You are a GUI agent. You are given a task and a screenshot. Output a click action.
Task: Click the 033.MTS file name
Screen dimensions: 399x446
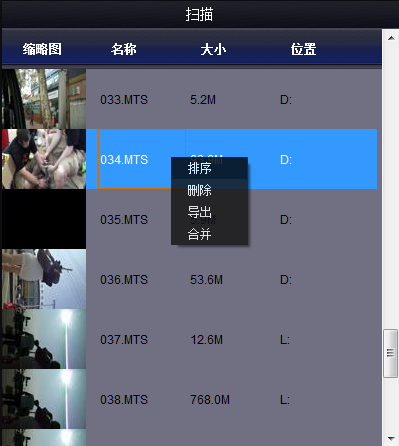[x=124, y=100]
